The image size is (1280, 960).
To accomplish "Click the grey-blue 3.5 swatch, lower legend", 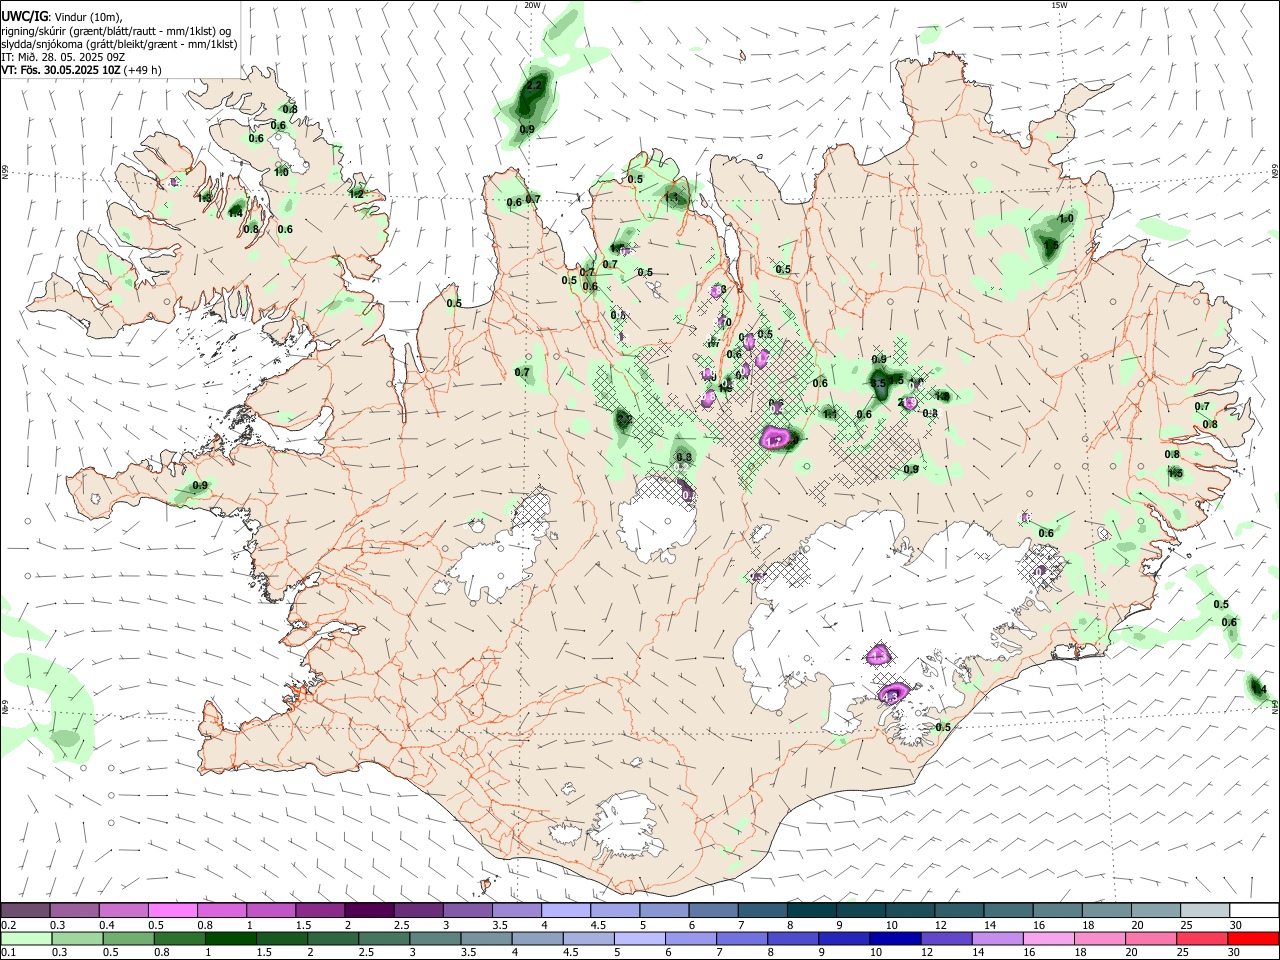I will pyautogui.click(x=486, y=939).
